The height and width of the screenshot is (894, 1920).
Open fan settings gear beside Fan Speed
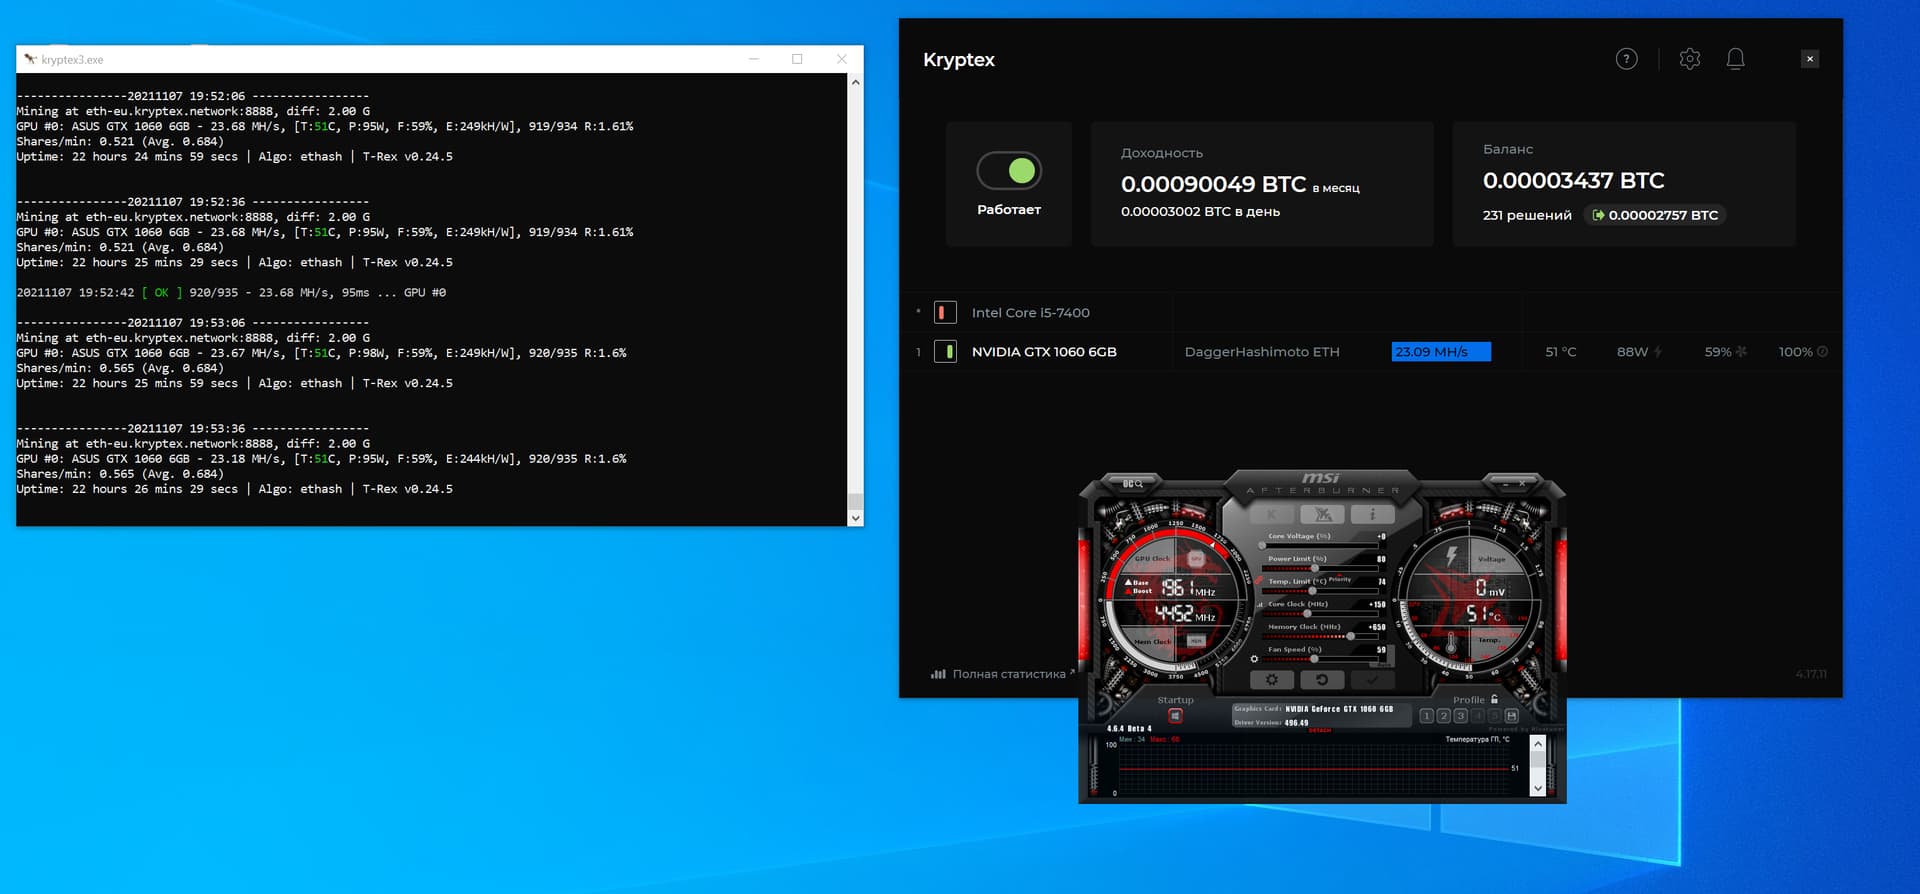[x=1254, y=659]
